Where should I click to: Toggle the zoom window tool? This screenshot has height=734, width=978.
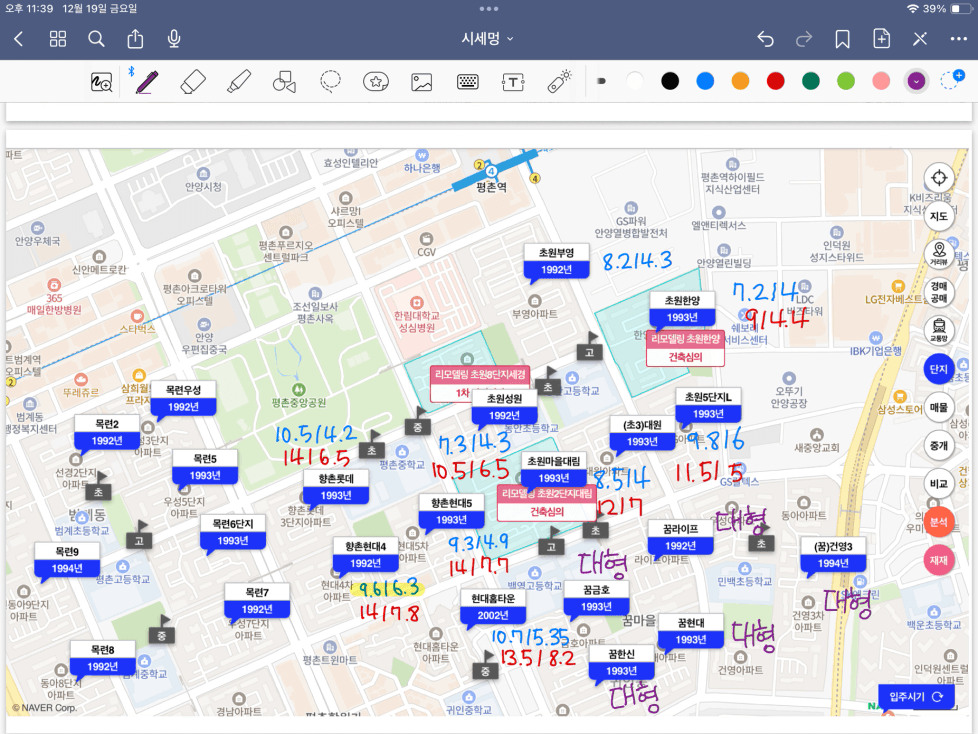(101, 82)
